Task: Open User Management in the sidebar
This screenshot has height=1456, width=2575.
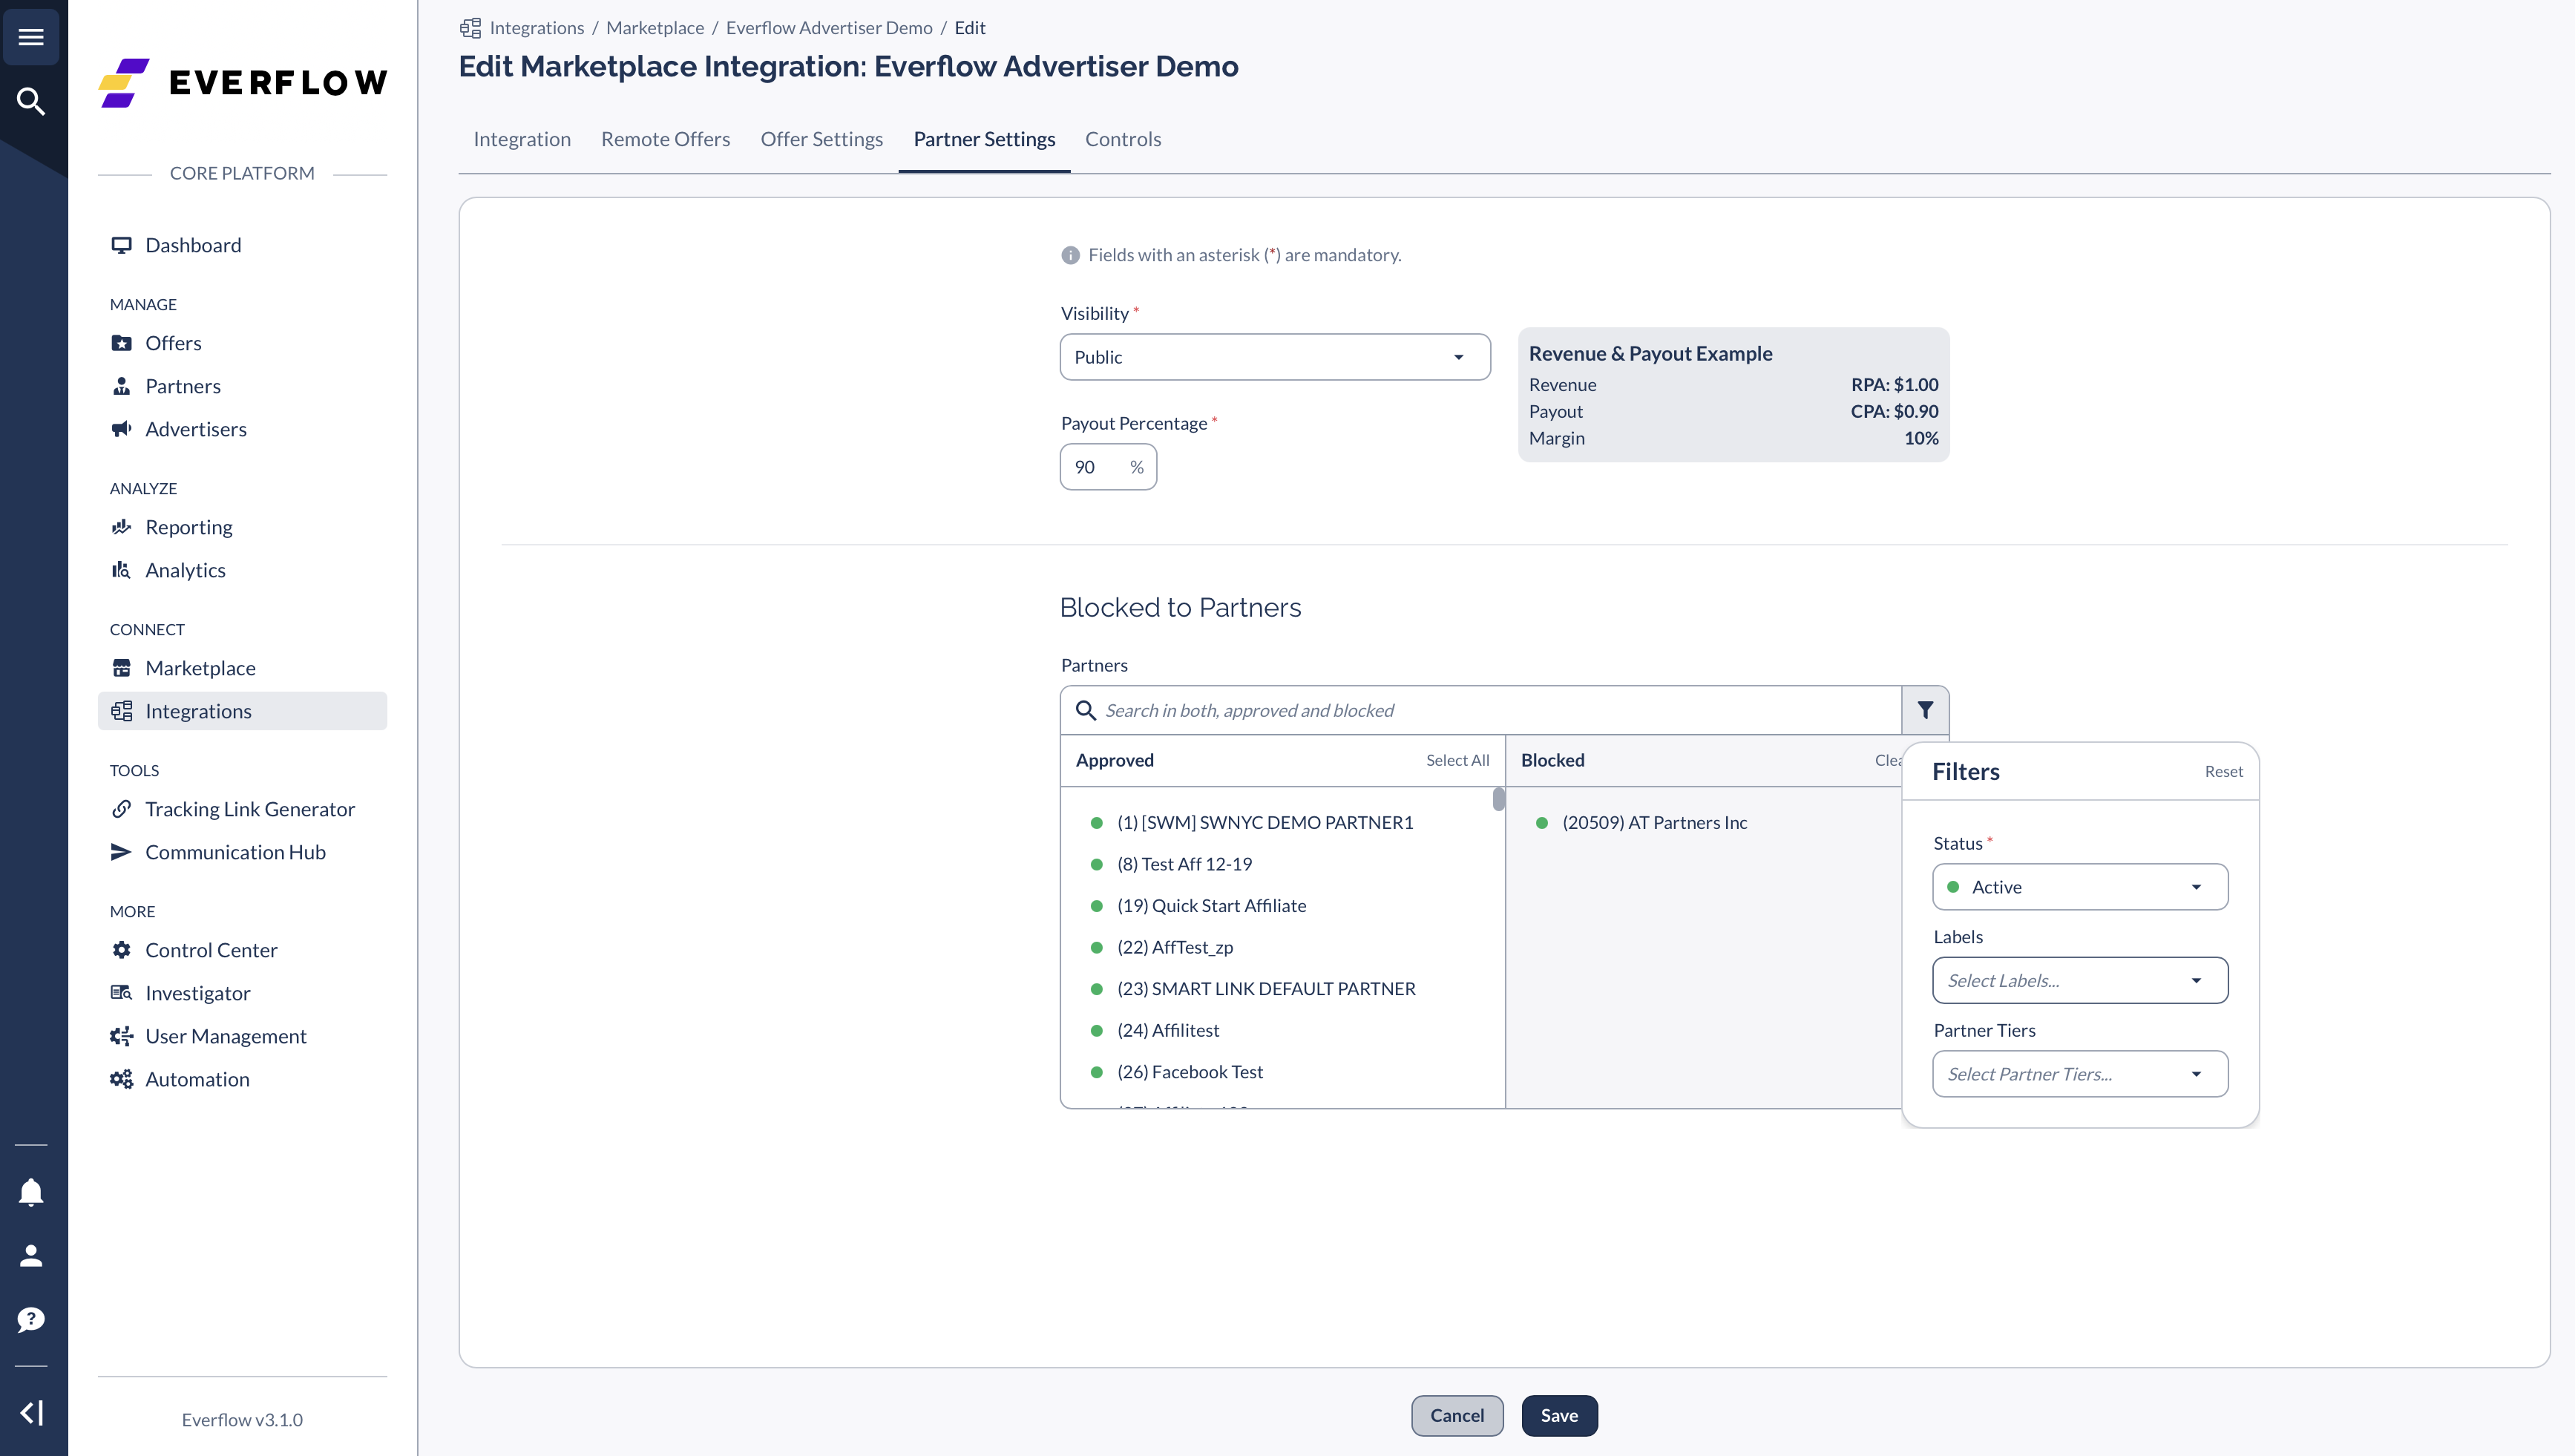Action: tap(243, 1036)
